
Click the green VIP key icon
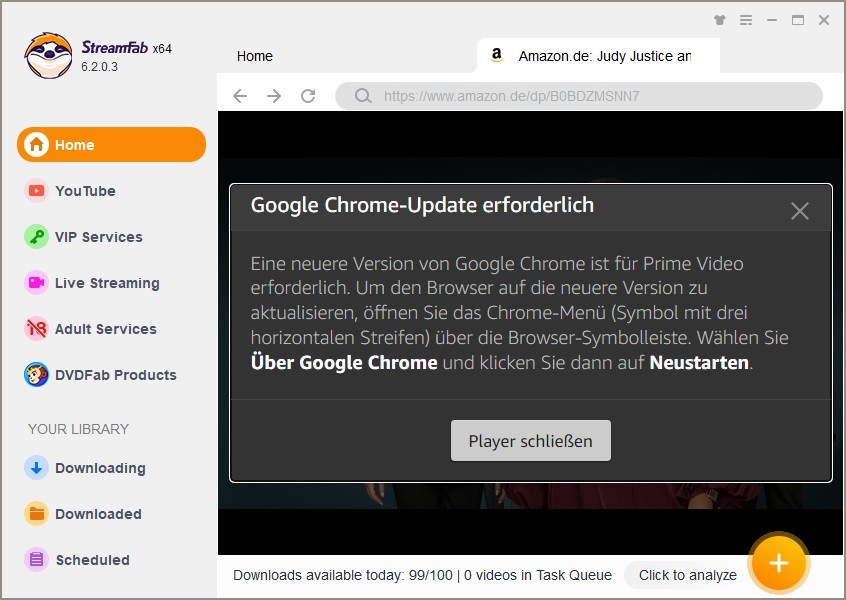point(36,237)
